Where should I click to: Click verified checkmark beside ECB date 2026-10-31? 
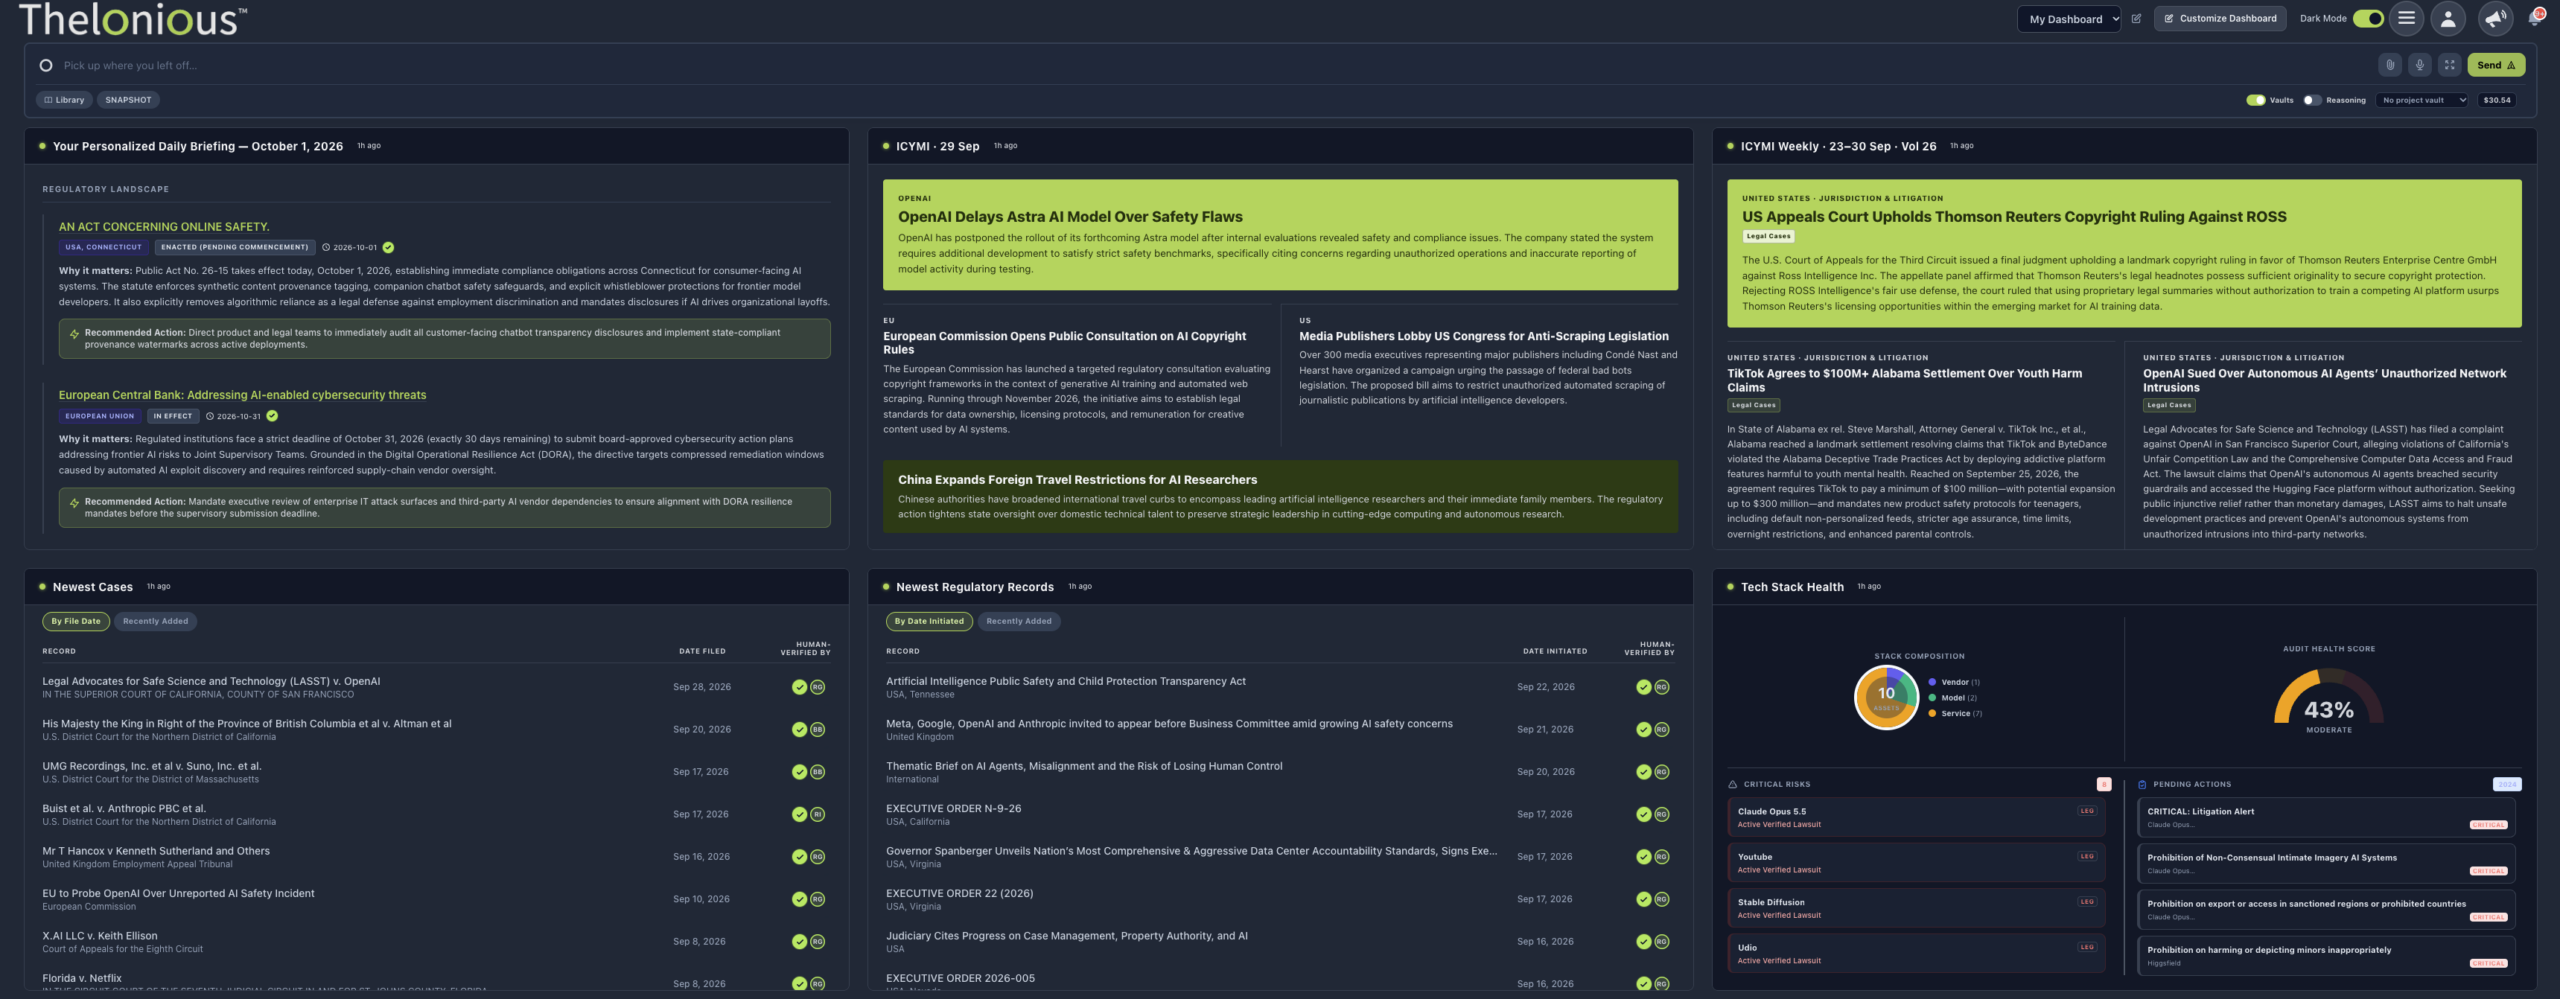tap(272, 416)
